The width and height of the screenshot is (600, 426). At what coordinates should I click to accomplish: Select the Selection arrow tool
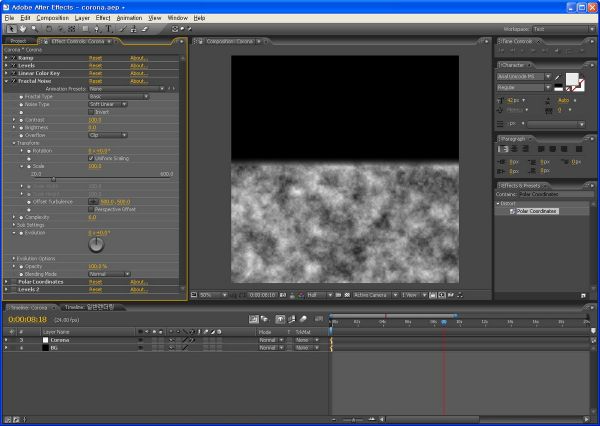pyautogui.click(x=11, y=29)
